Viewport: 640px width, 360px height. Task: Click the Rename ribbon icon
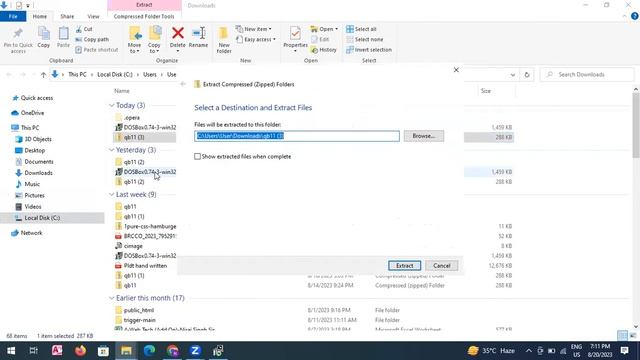pyautogui.click(x=198, y=33)
